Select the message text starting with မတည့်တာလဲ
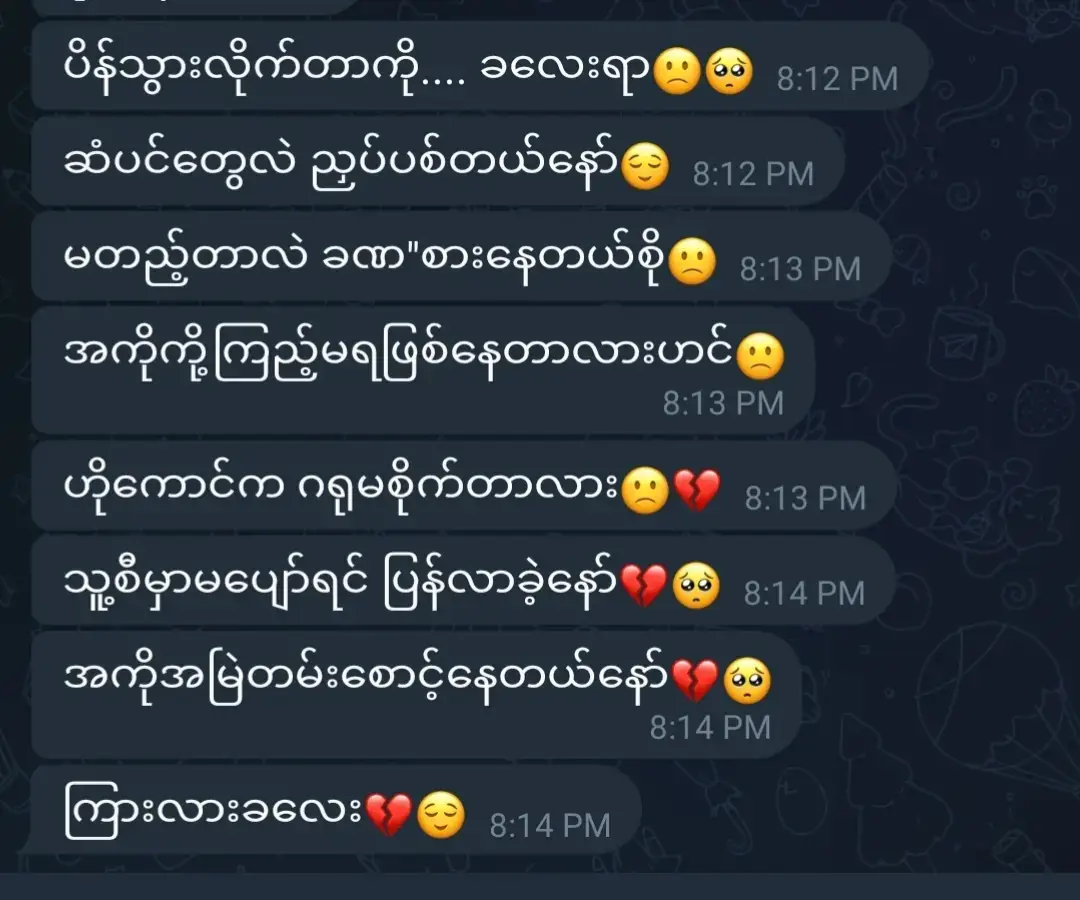Viewport: 1080px width, 900px height. [x=364, y=261]
